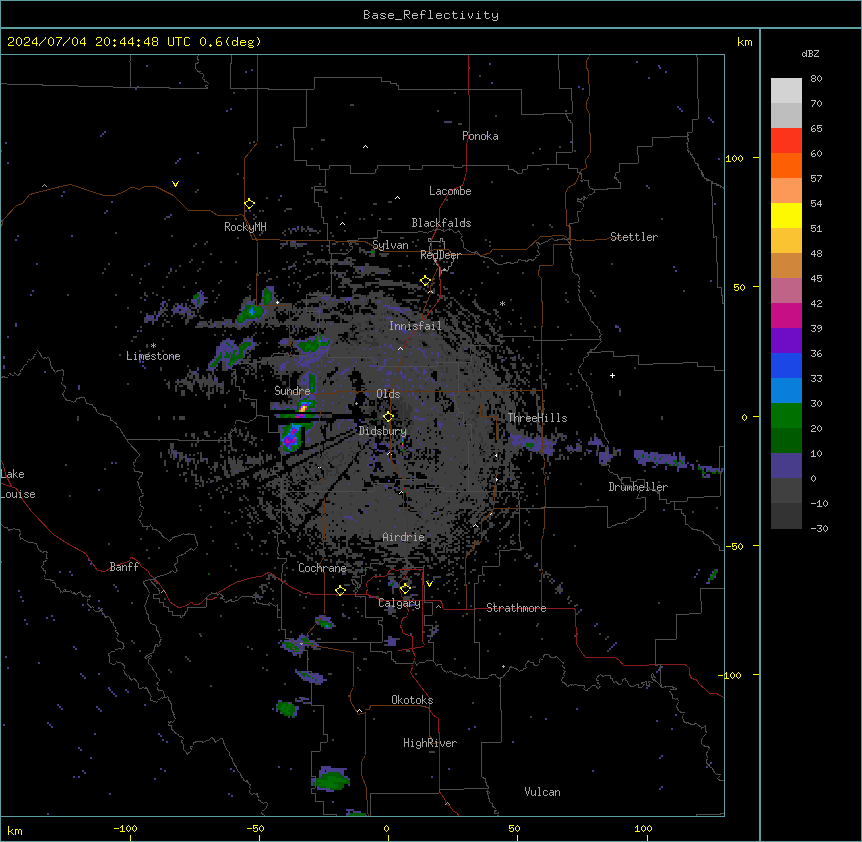This screenshot has height=842, width=862.
Task: Click the yellow diamond marker near Olds
Action: click(388, 417)
